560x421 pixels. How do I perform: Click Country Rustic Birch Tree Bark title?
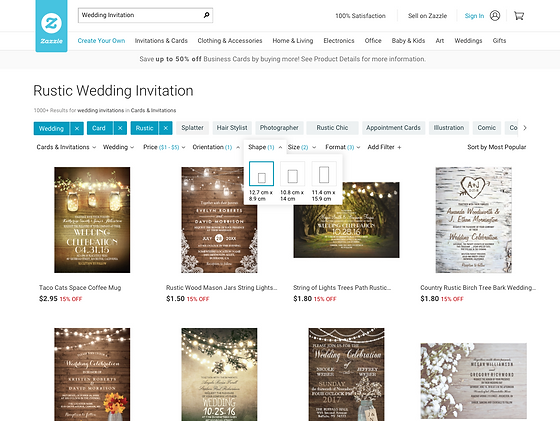point(478,288)
